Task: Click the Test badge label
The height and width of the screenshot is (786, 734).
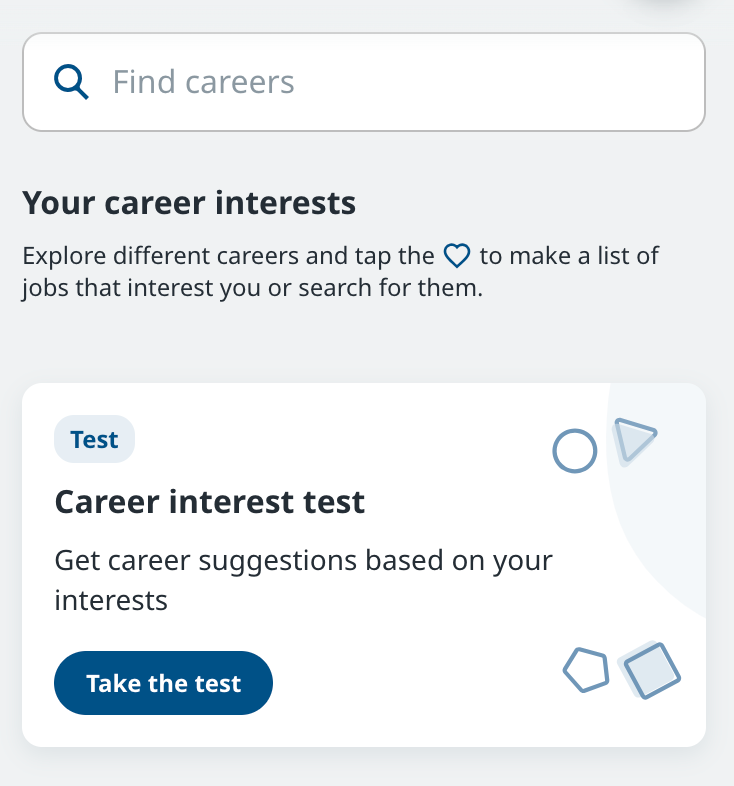Action: (x=94, y=440)
